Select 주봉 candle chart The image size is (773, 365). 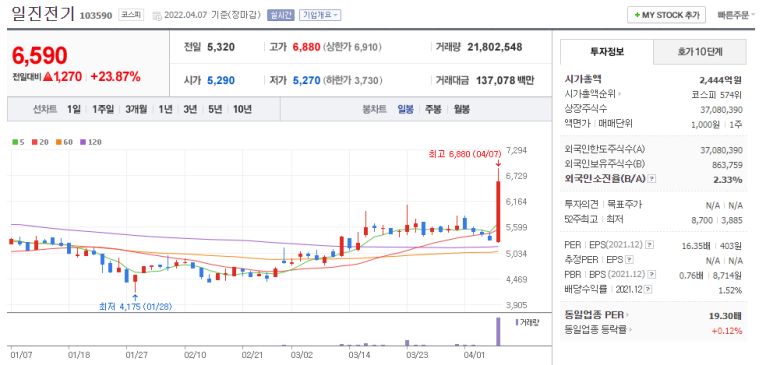433,109
